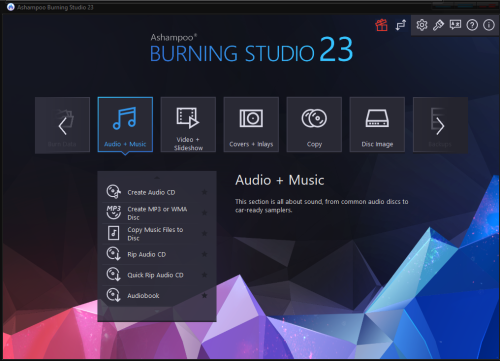Click the filmstrip icon on Video + Slideshow
Screen dimensions: 500x361
click(x=187, y=118)
